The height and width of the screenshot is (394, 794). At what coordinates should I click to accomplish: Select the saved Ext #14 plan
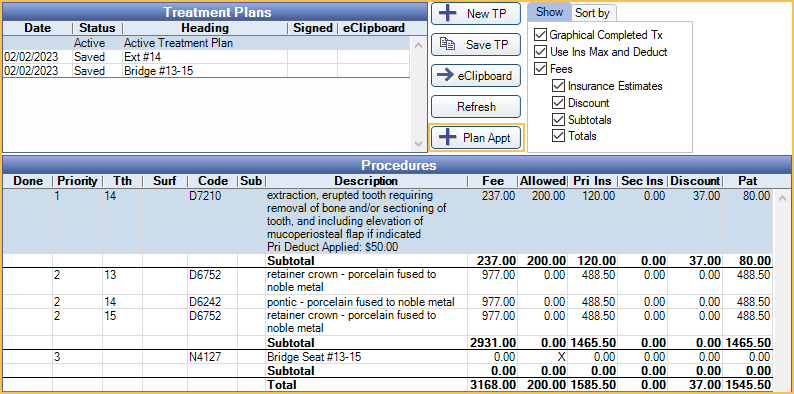pyautogui.click(x=206, y=57)
